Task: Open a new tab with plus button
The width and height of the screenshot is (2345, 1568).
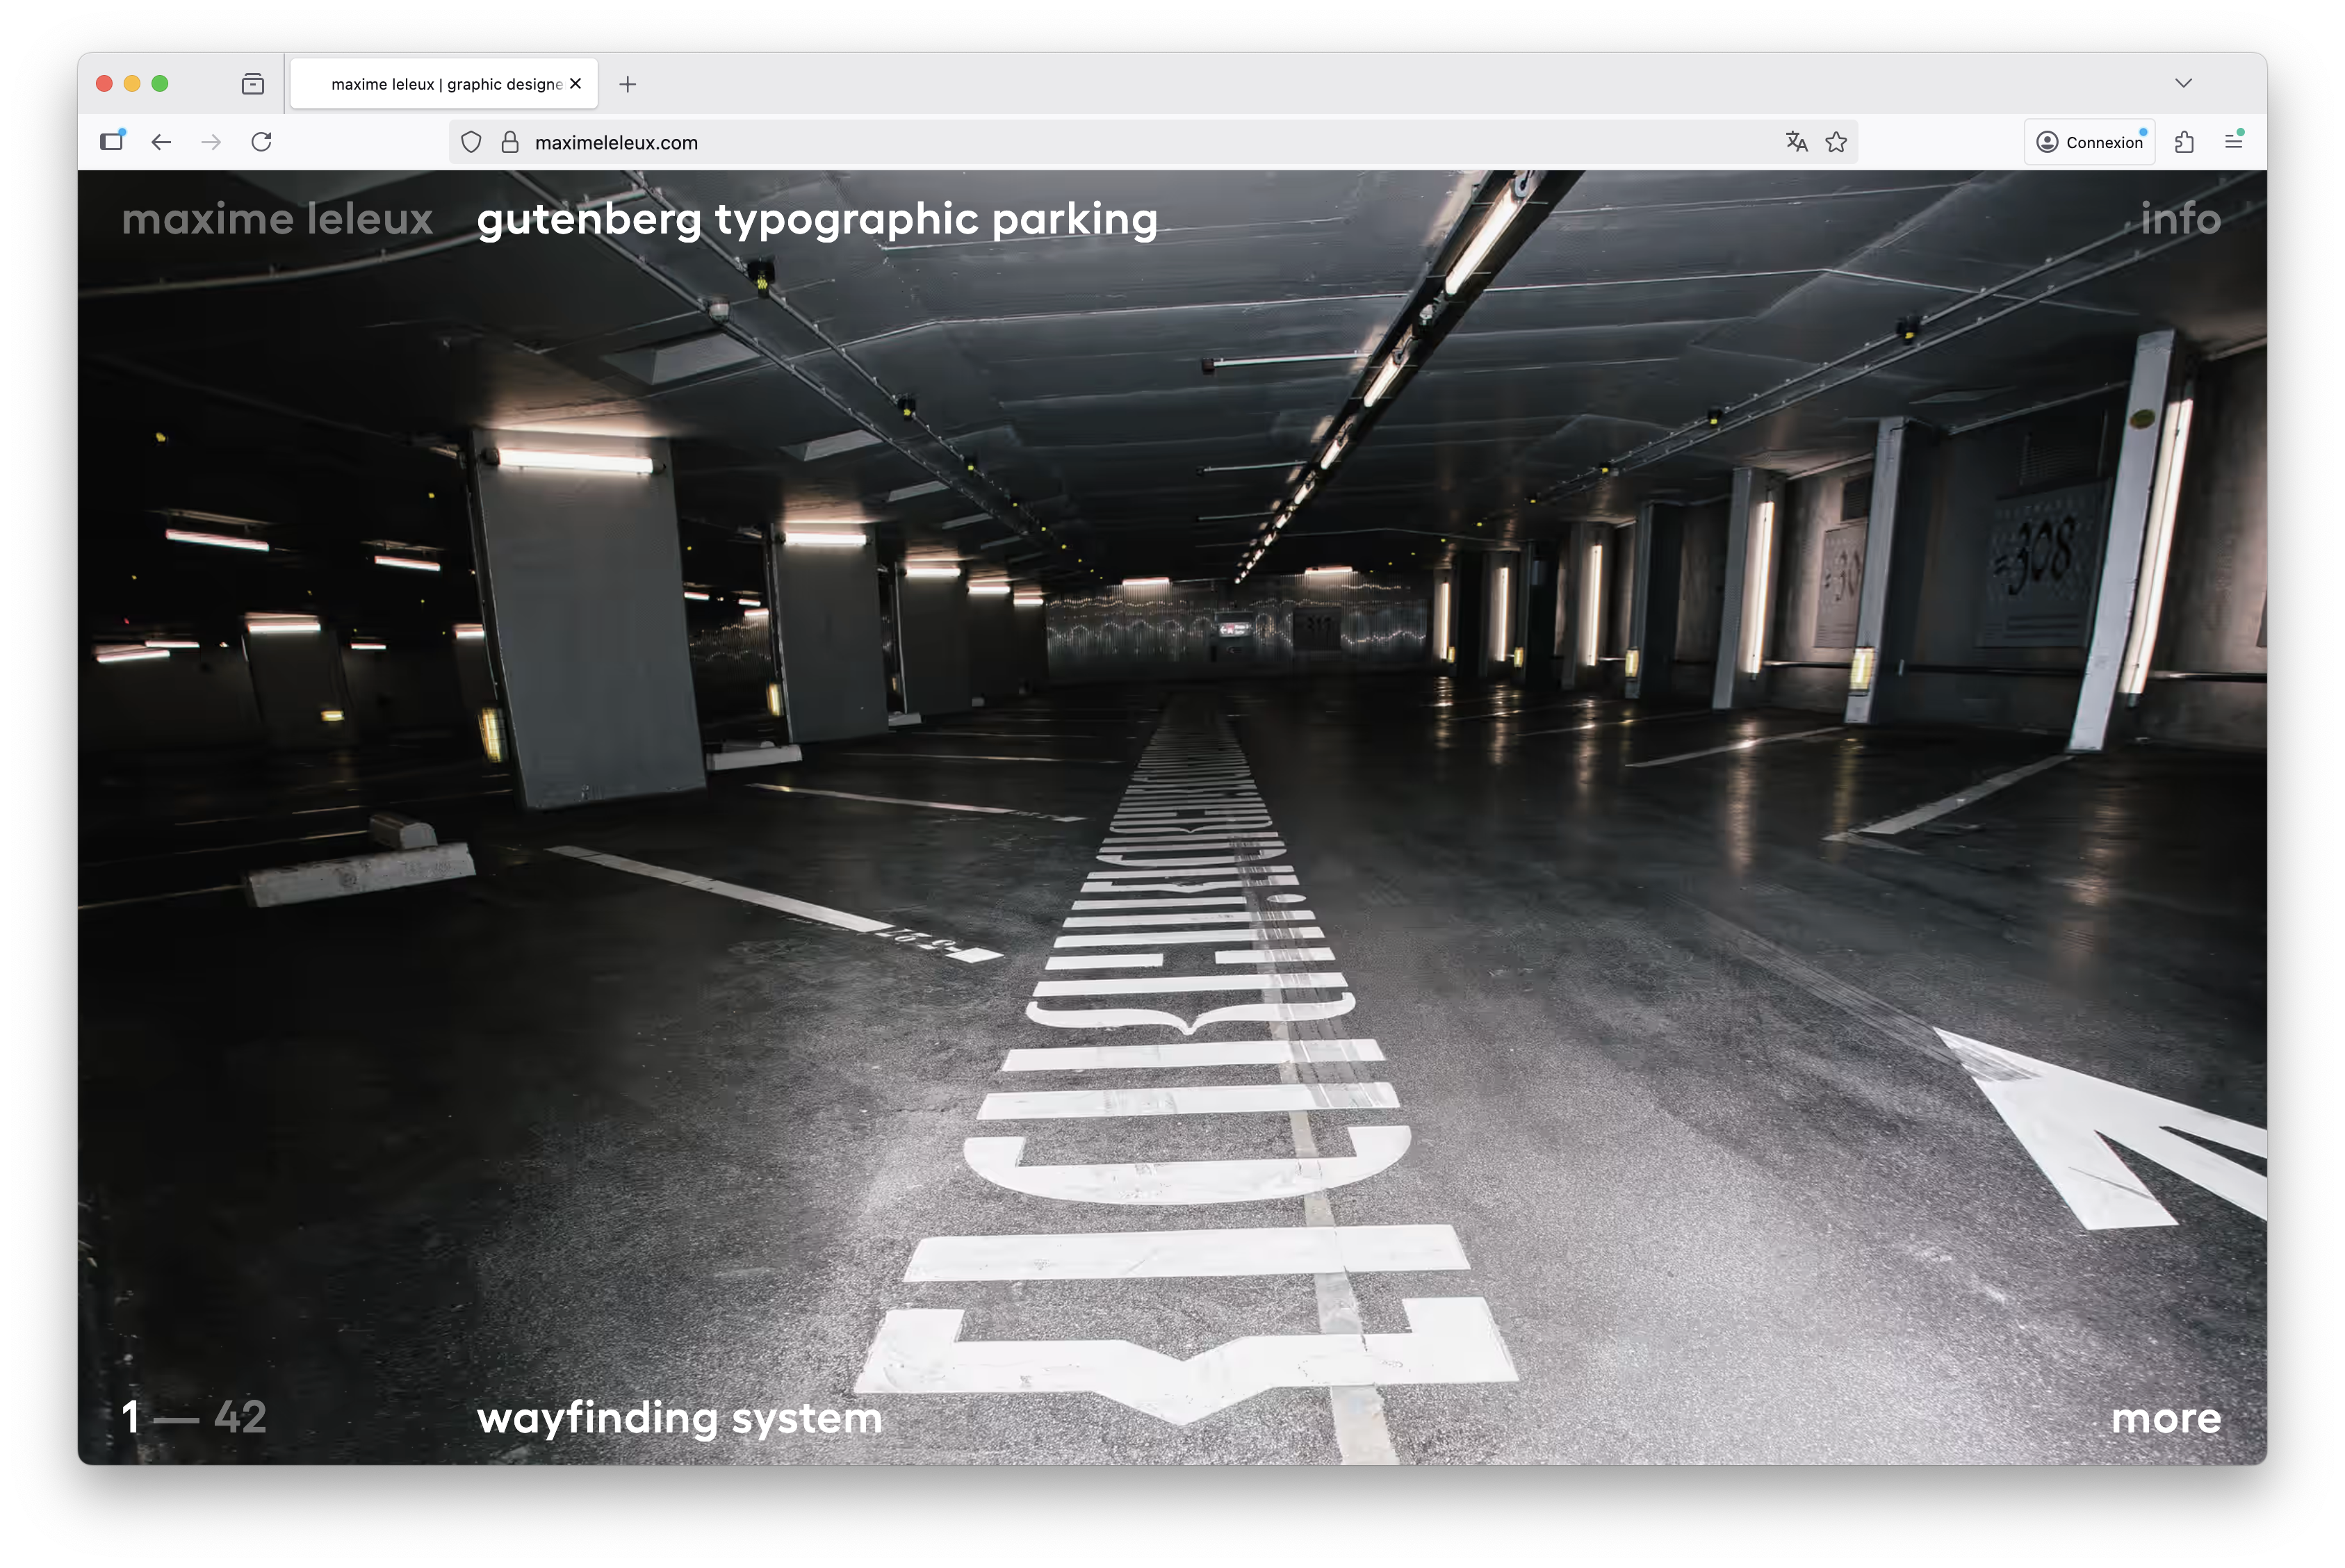Action: [628, 84]
